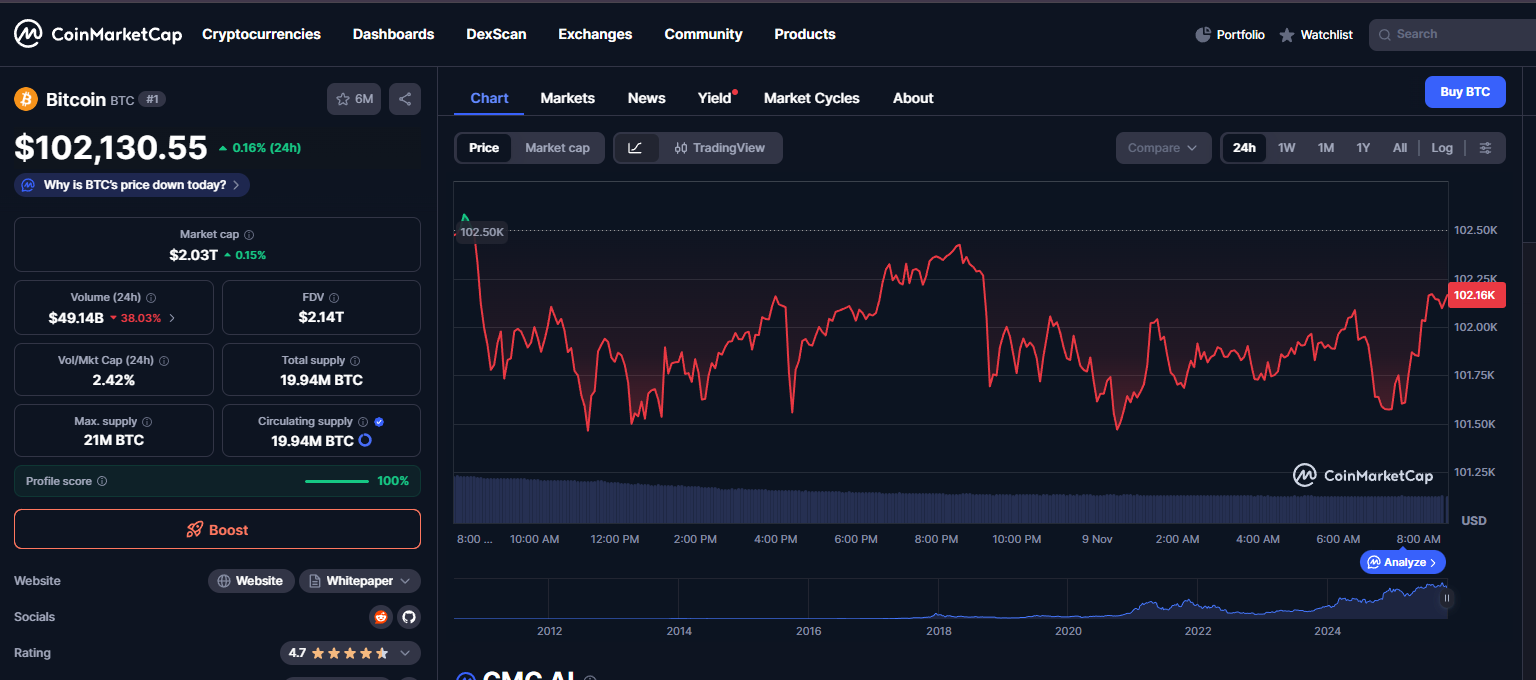Select the 1W time range

tap(1286, 148)
